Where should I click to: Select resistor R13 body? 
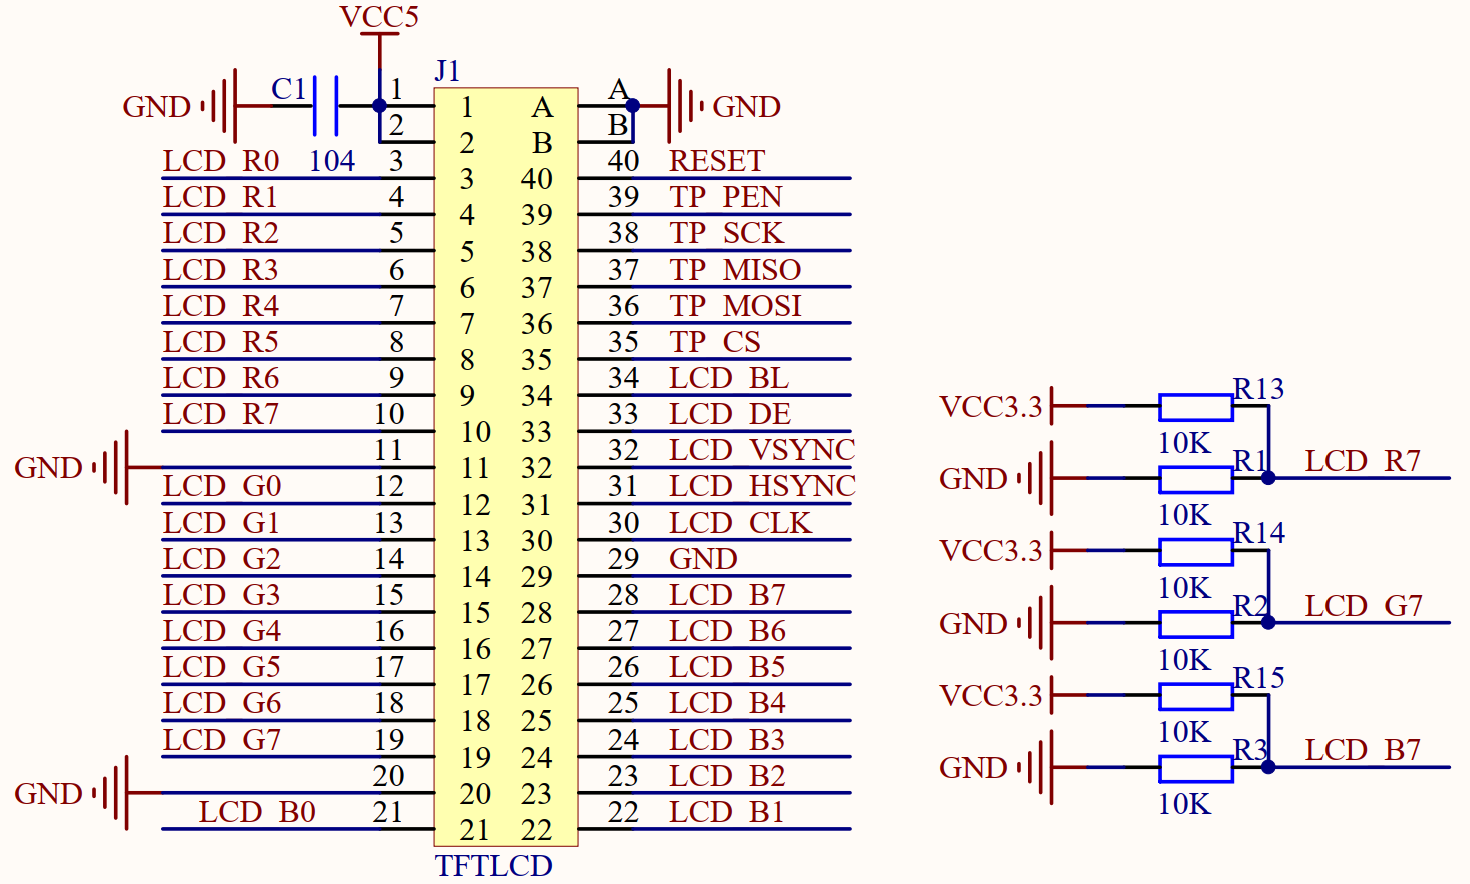(x=1195, y=407)
